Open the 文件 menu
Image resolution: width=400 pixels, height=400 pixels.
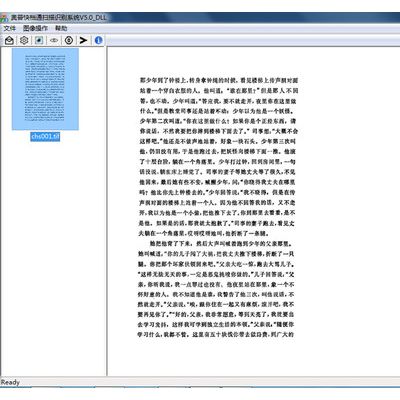10,28
